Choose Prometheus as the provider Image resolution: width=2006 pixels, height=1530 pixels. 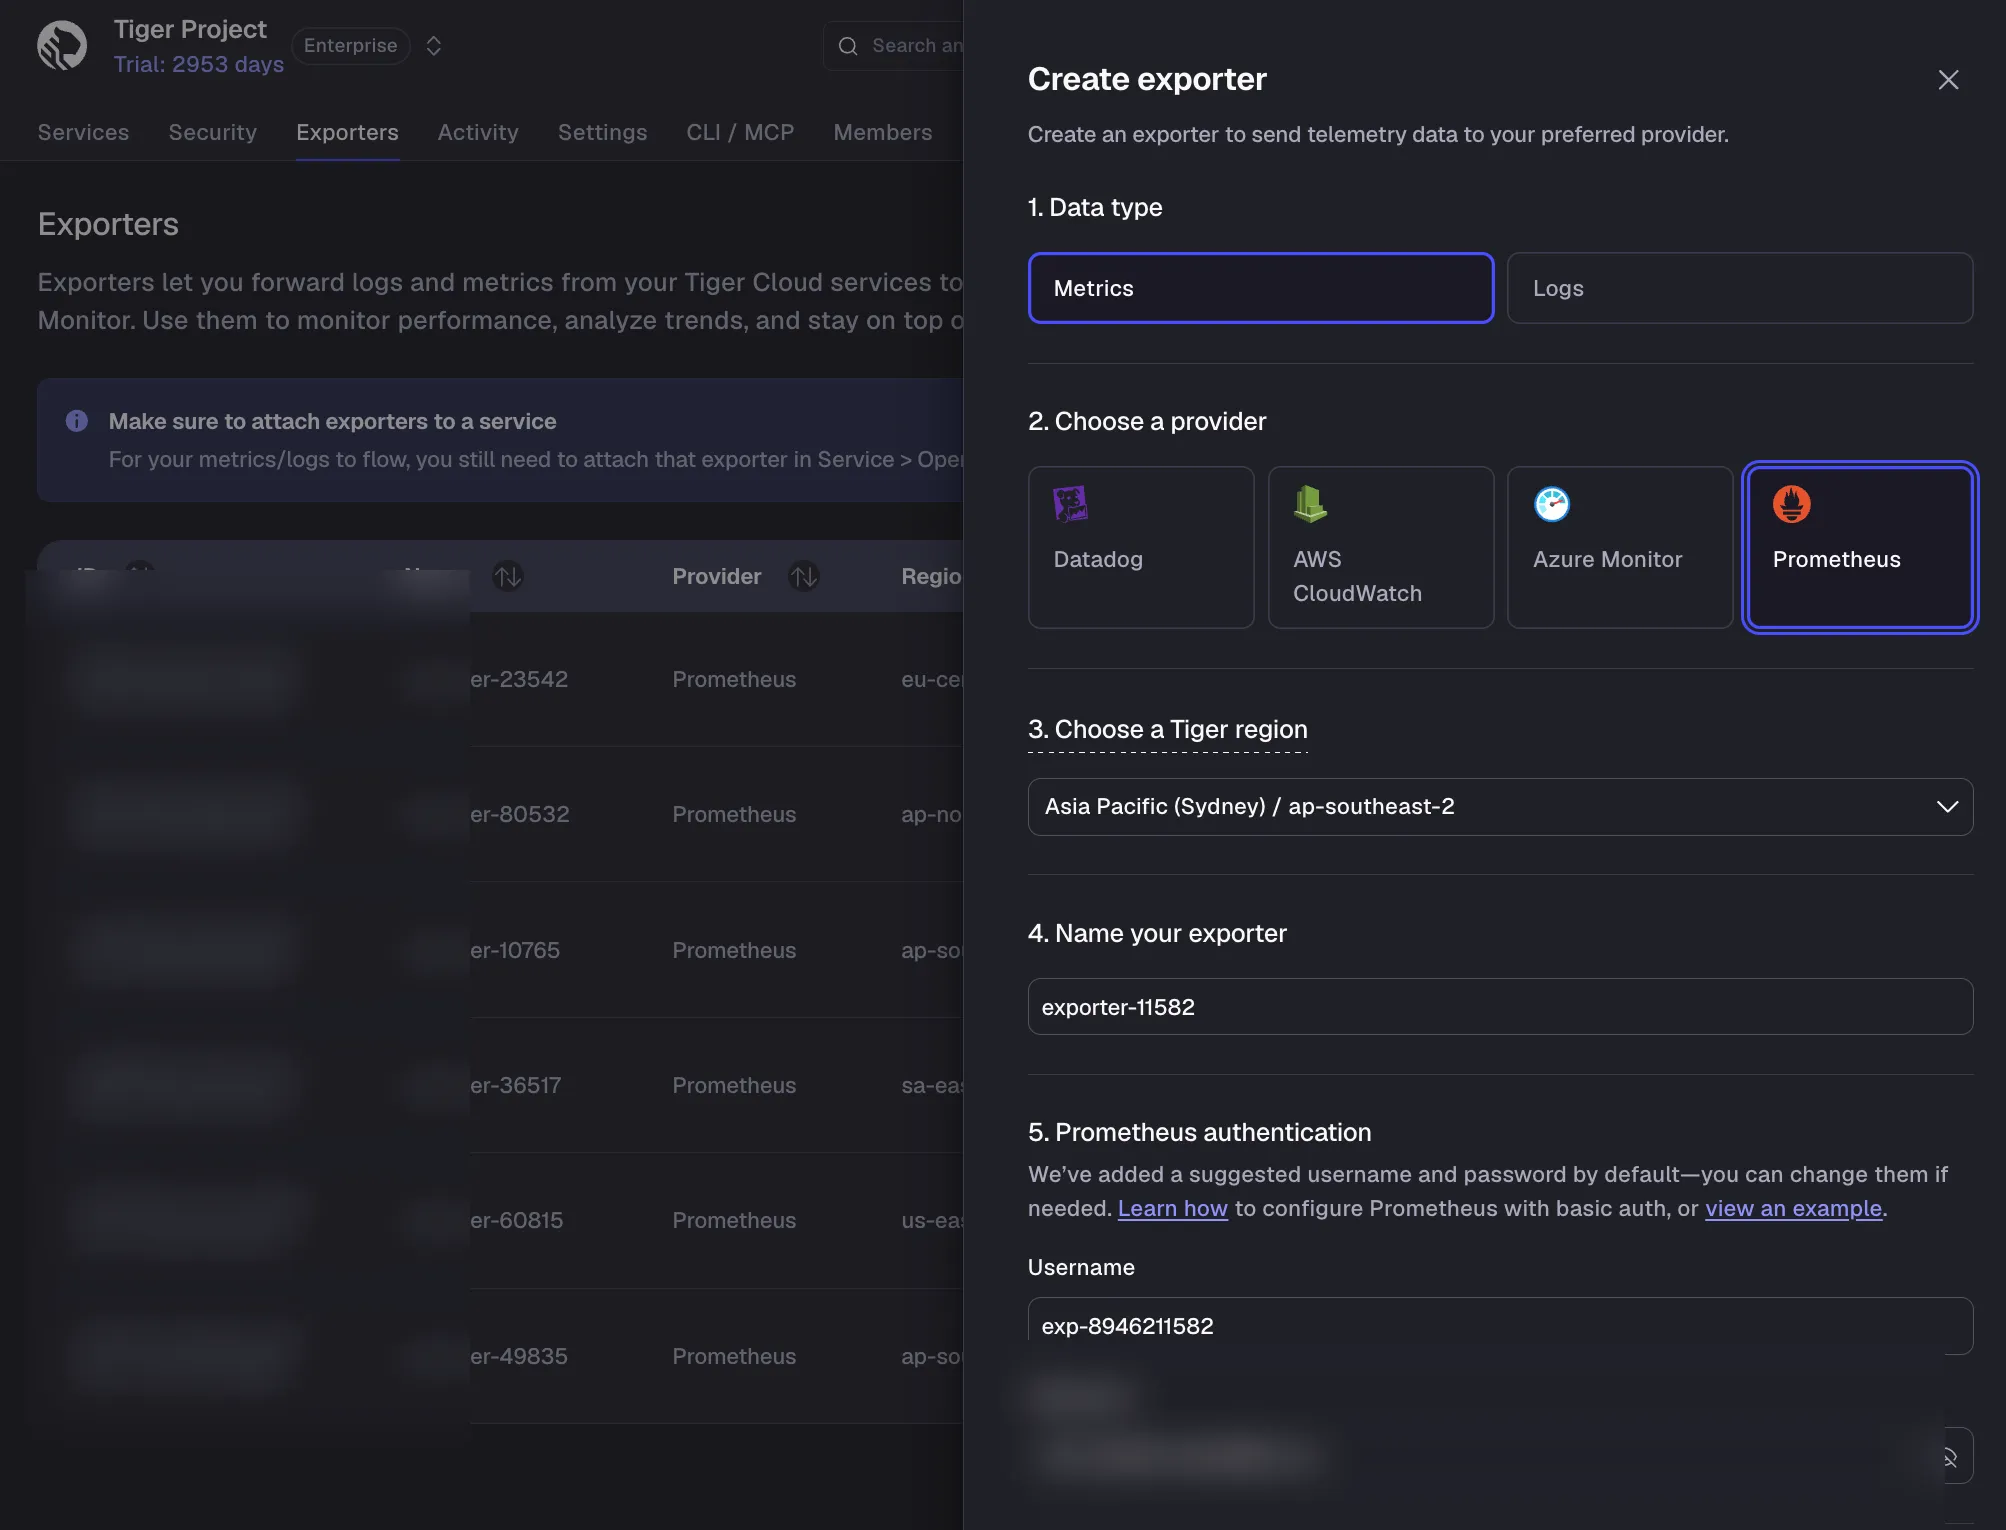click(x=1860, y=547)
